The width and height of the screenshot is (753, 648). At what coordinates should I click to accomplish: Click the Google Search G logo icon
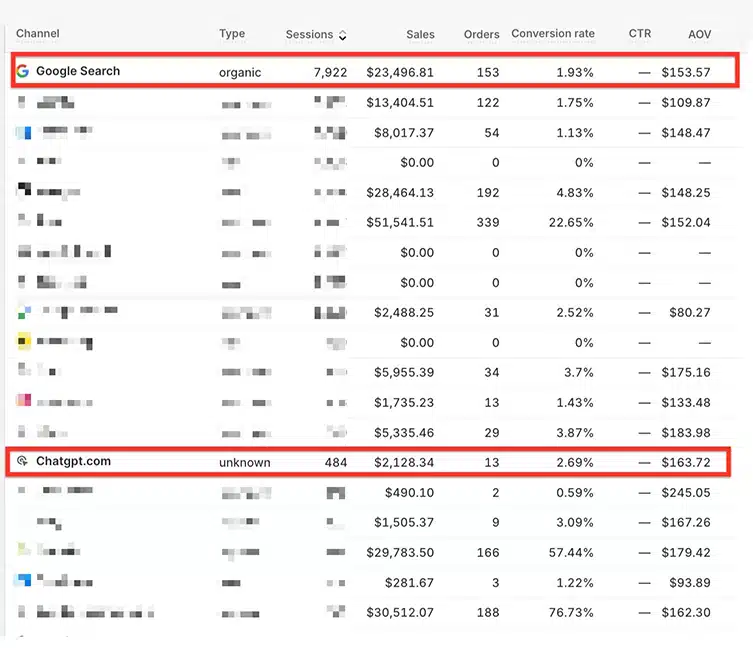point(23,72)
